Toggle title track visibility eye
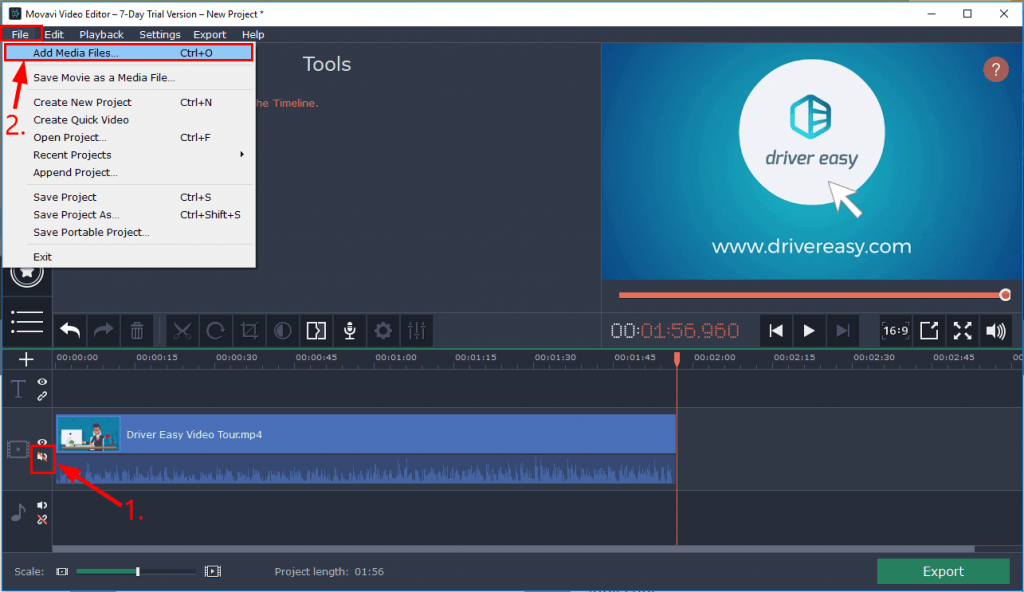Viewport: 1024px width, 592px height. pyautogui.click(x=42, y=382)
